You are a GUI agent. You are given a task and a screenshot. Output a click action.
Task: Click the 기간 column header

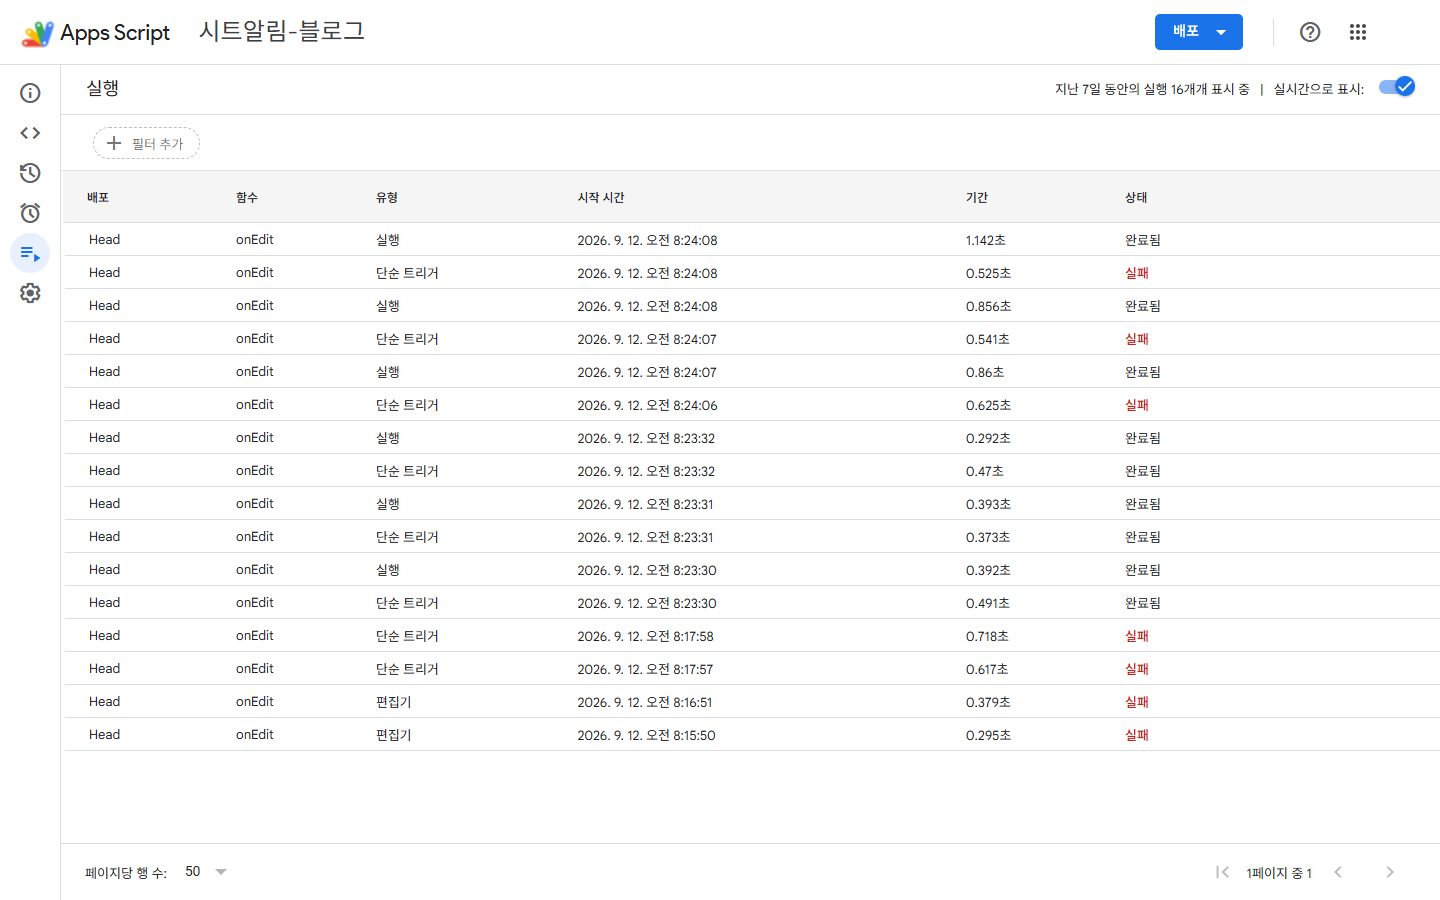point(977,198)
